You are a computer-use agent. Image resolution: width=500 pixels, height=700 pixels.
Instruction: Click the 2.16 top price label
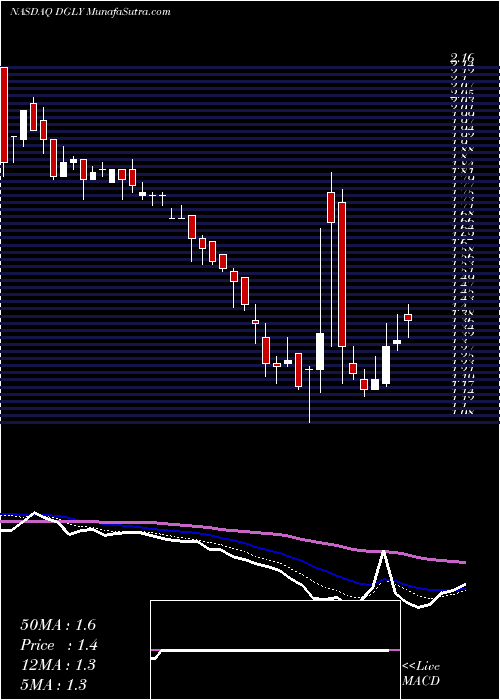coord(462,57)
